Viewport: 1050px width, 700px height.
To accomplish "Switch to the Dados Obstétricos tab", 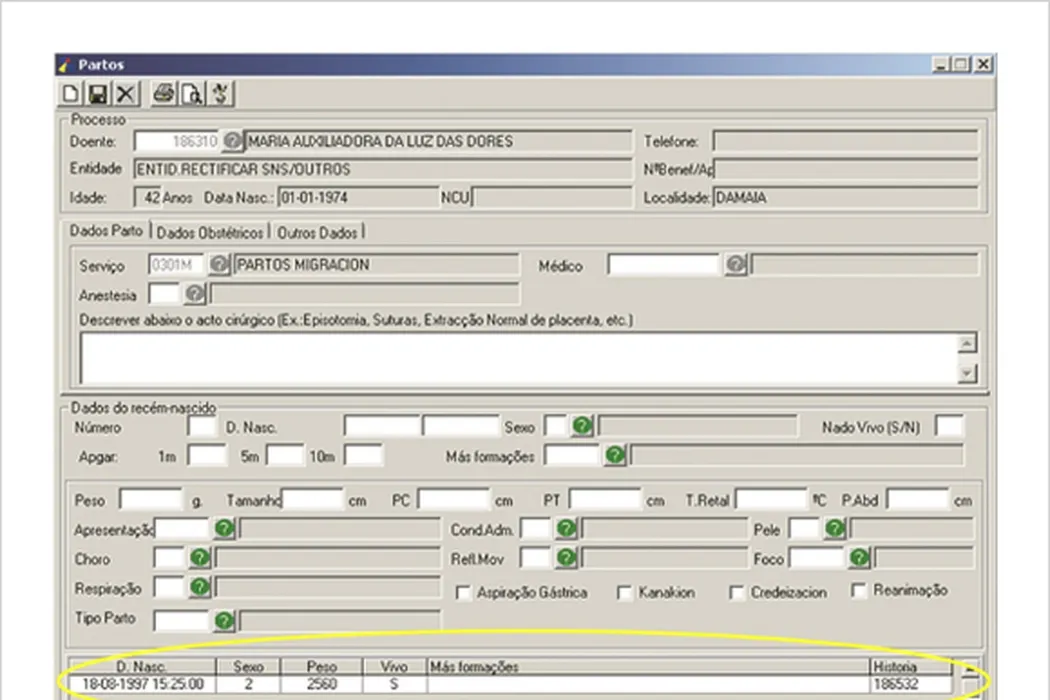I will tap(211, 232).
